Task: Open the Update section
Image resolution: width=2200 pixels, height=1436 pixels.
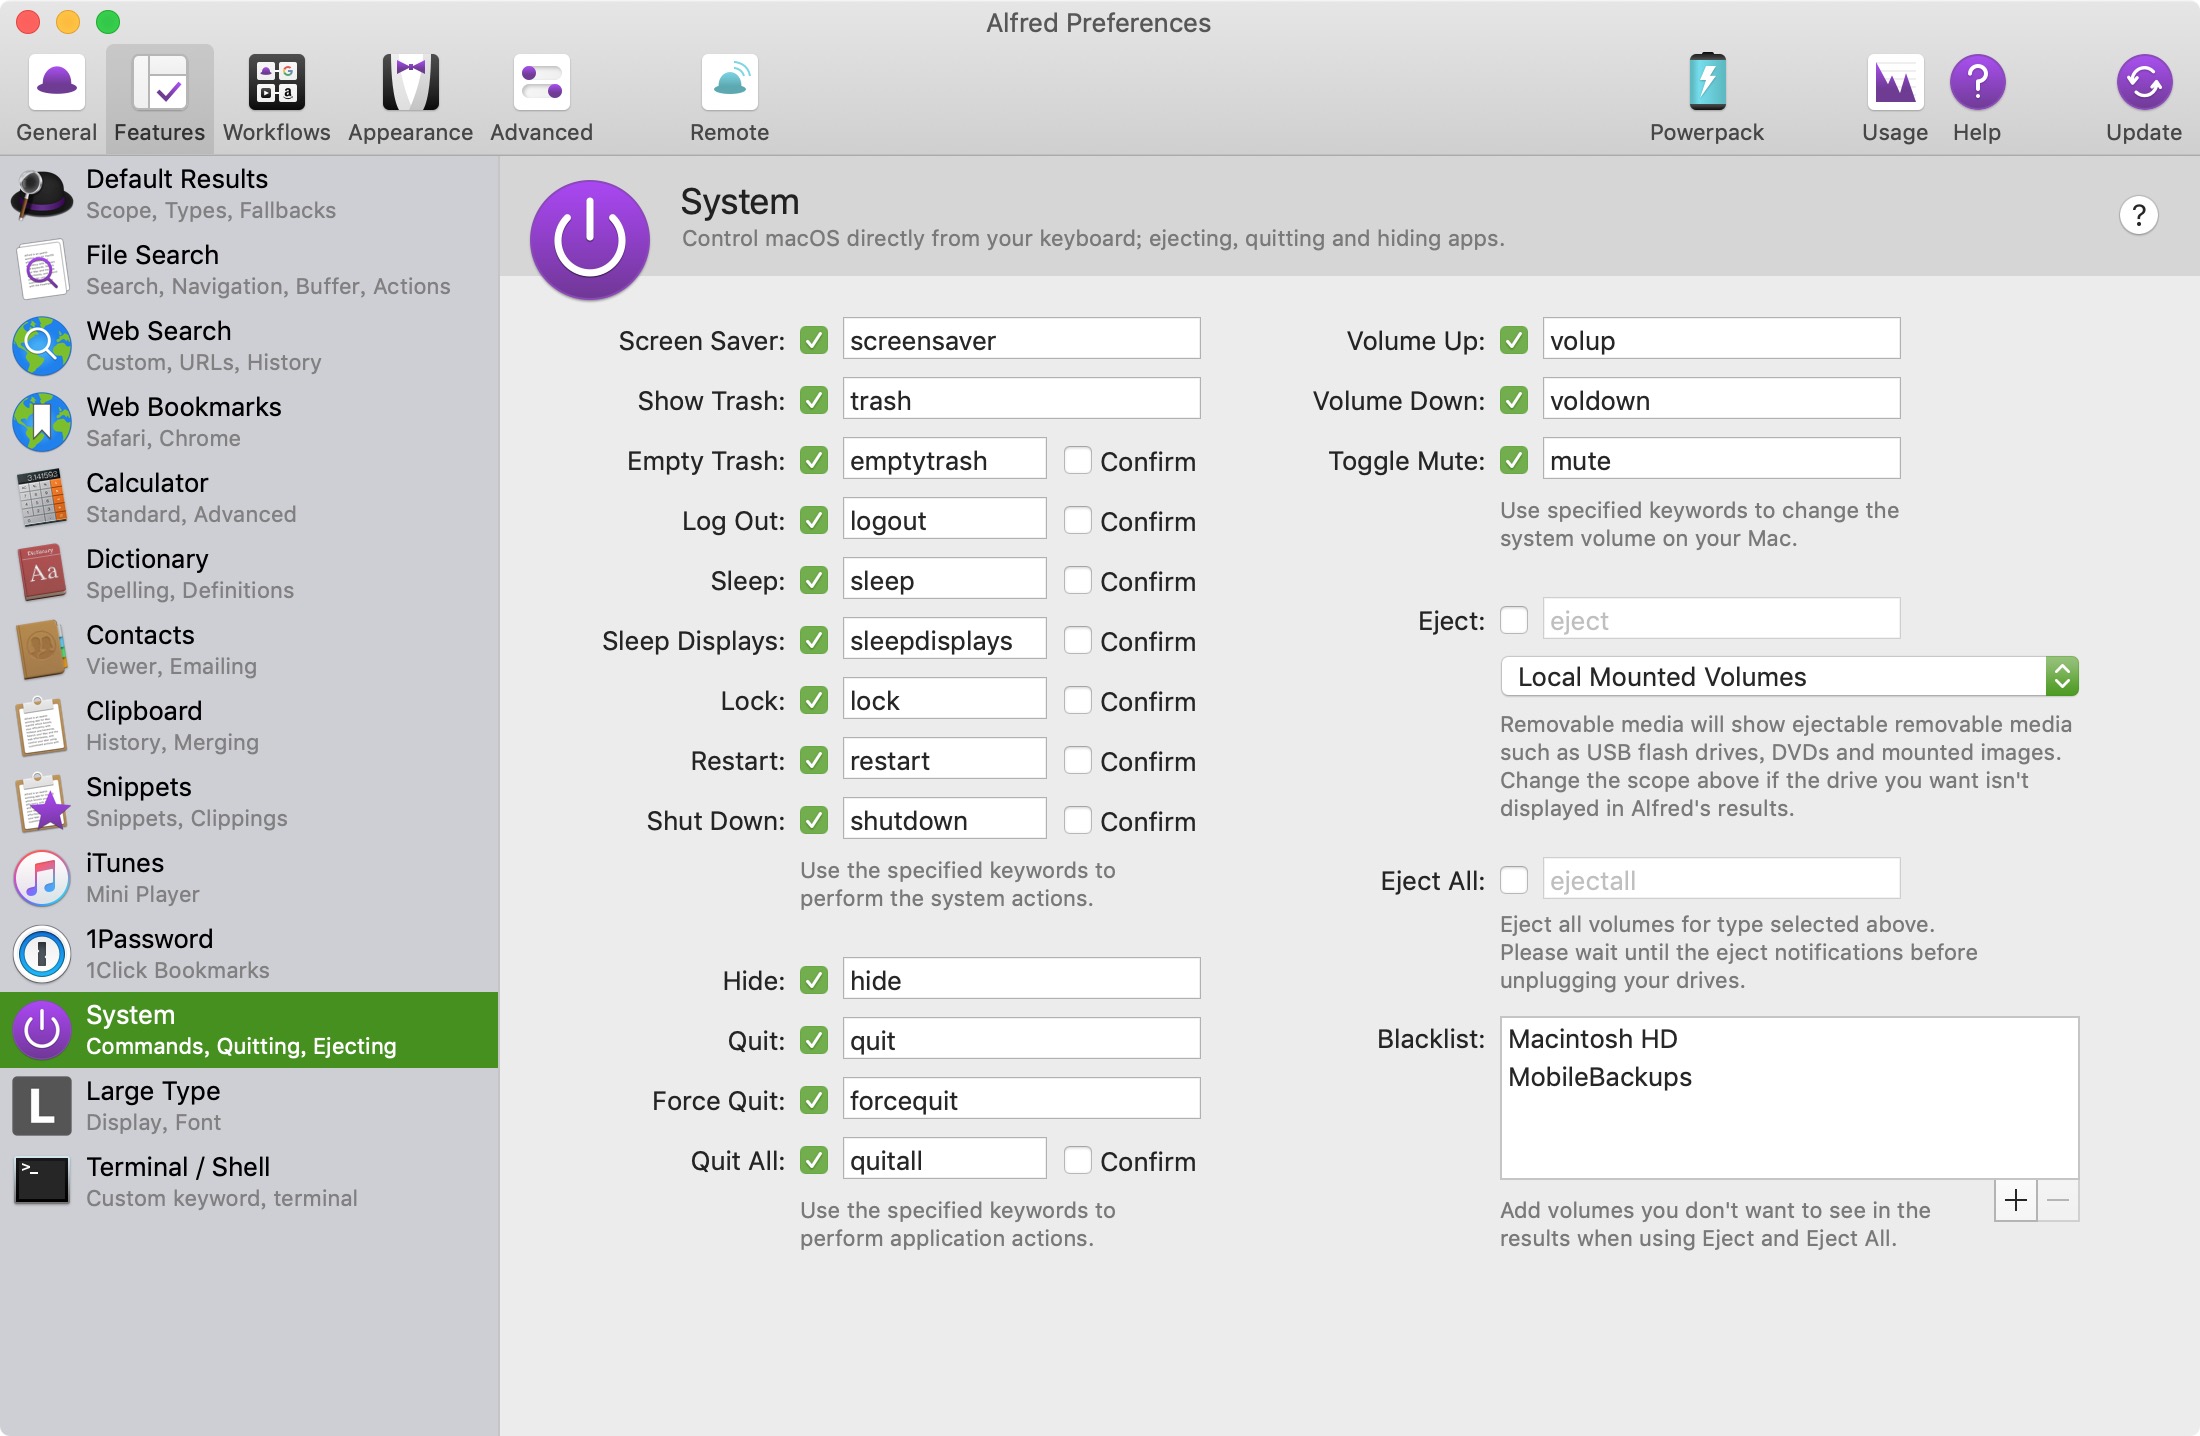Action: tap(2143, 98)
